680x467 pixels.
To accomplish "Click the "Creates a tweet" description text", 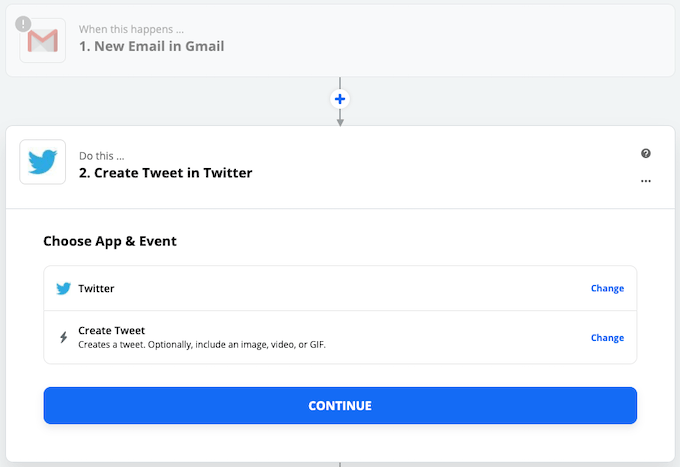I will (202, 345).
